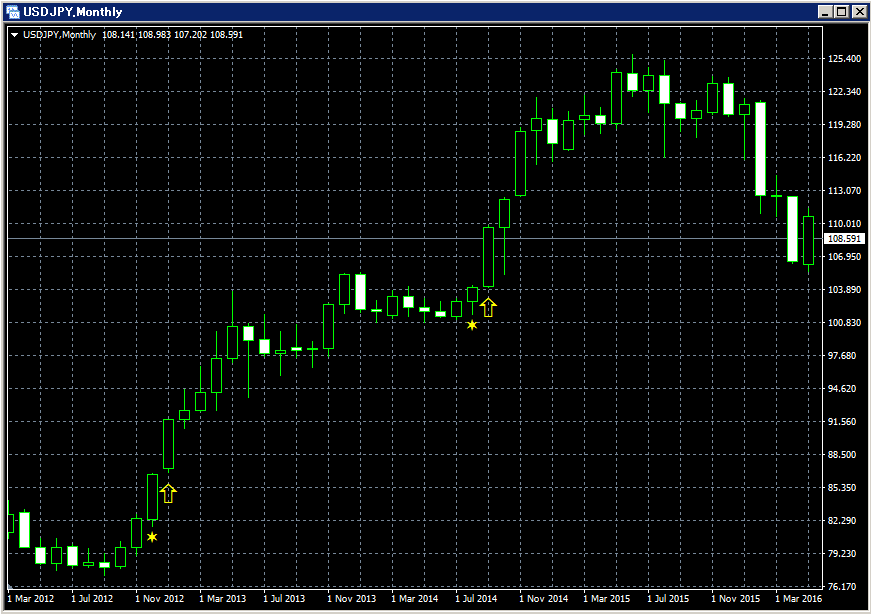Click the 88.500 price axis label
This screenshot has height=614, width=871.
tap(842, 455)
